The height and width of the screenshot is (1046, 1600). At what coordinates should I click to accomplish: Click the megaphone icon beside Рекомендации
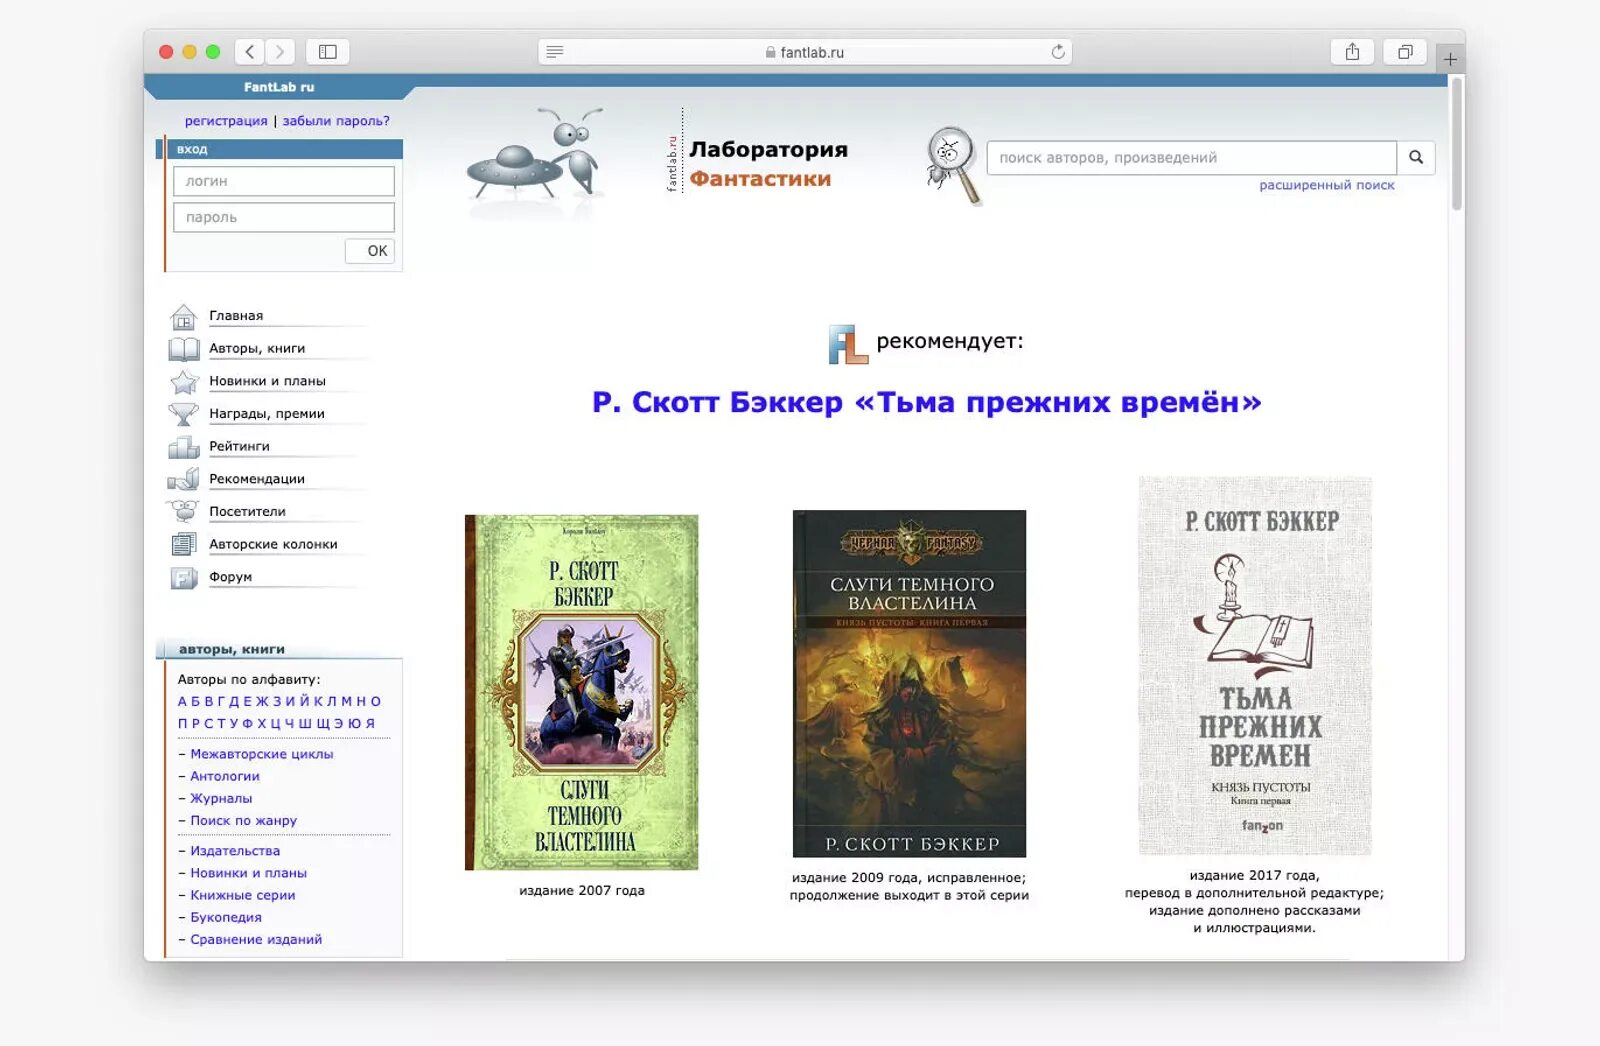tap(183, 479)
